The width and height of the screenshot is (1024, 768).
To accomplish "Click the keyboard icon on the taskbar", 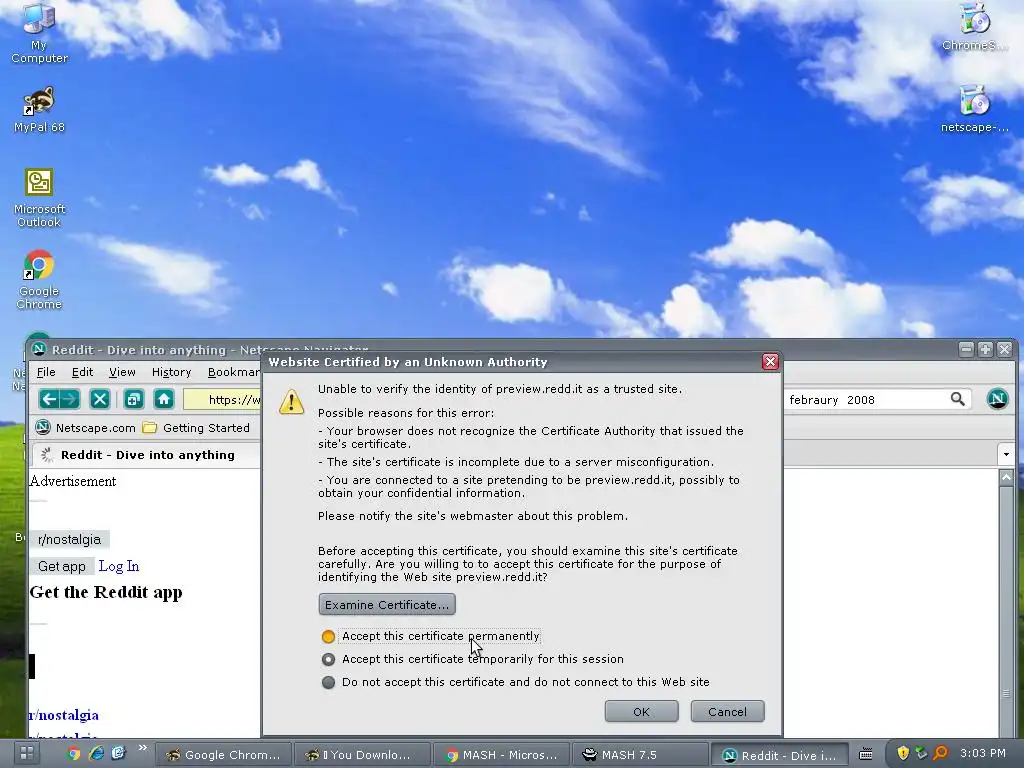I will 865,754.
